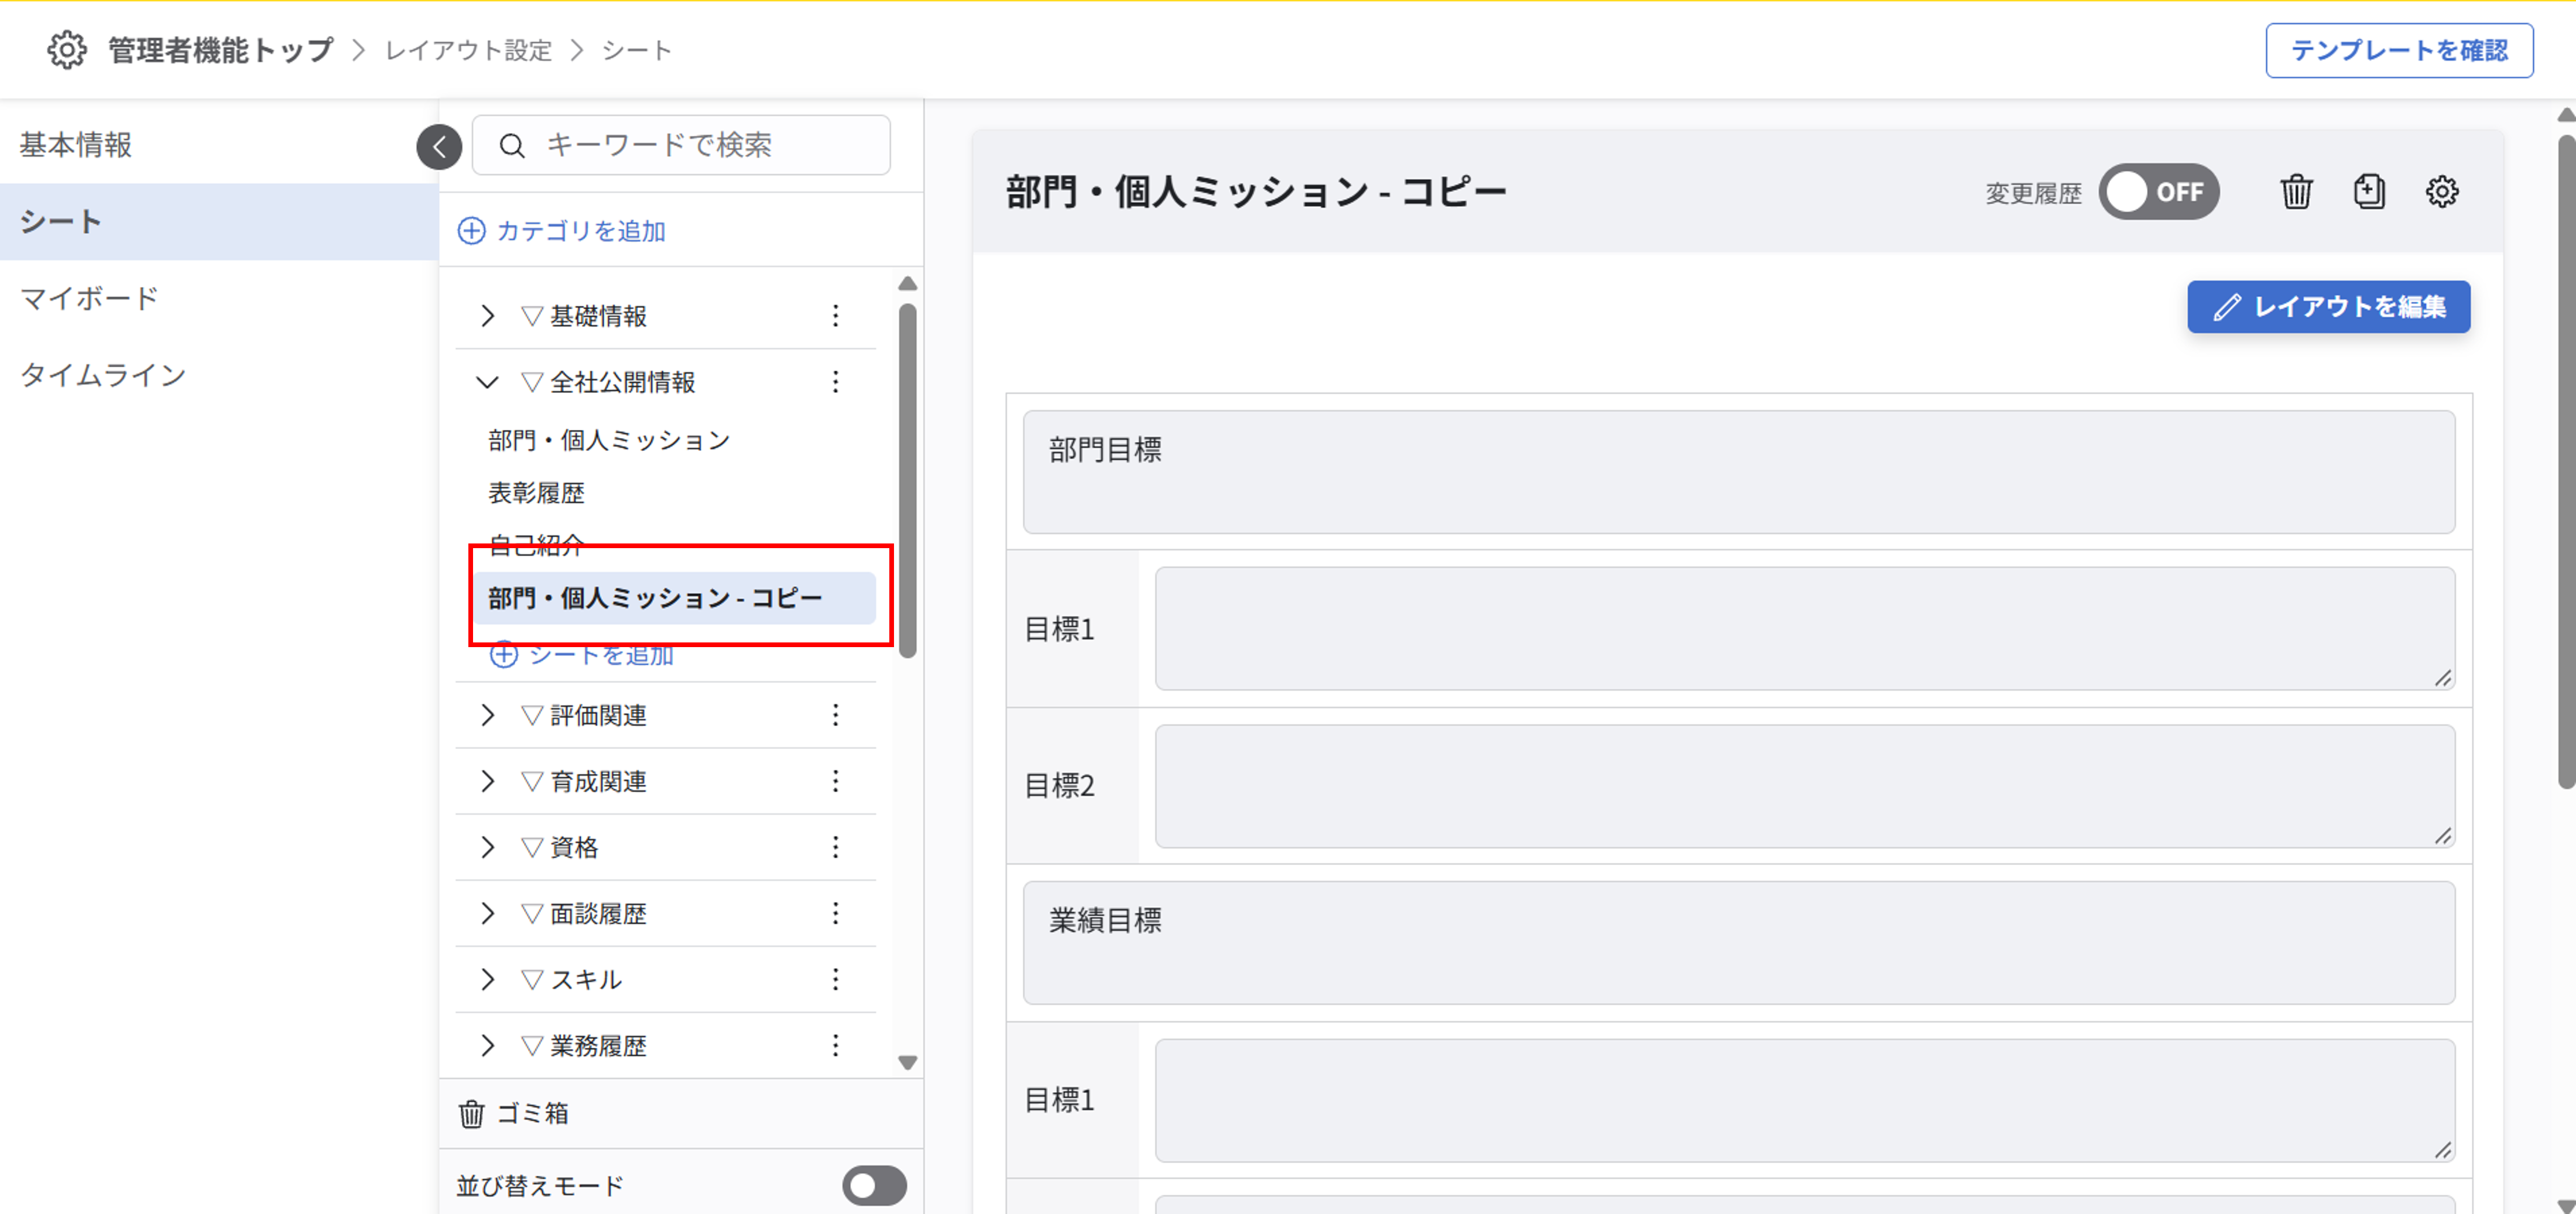Expand the スキル category
This screenshot has width=2576, height=1214.
(487, 979)
